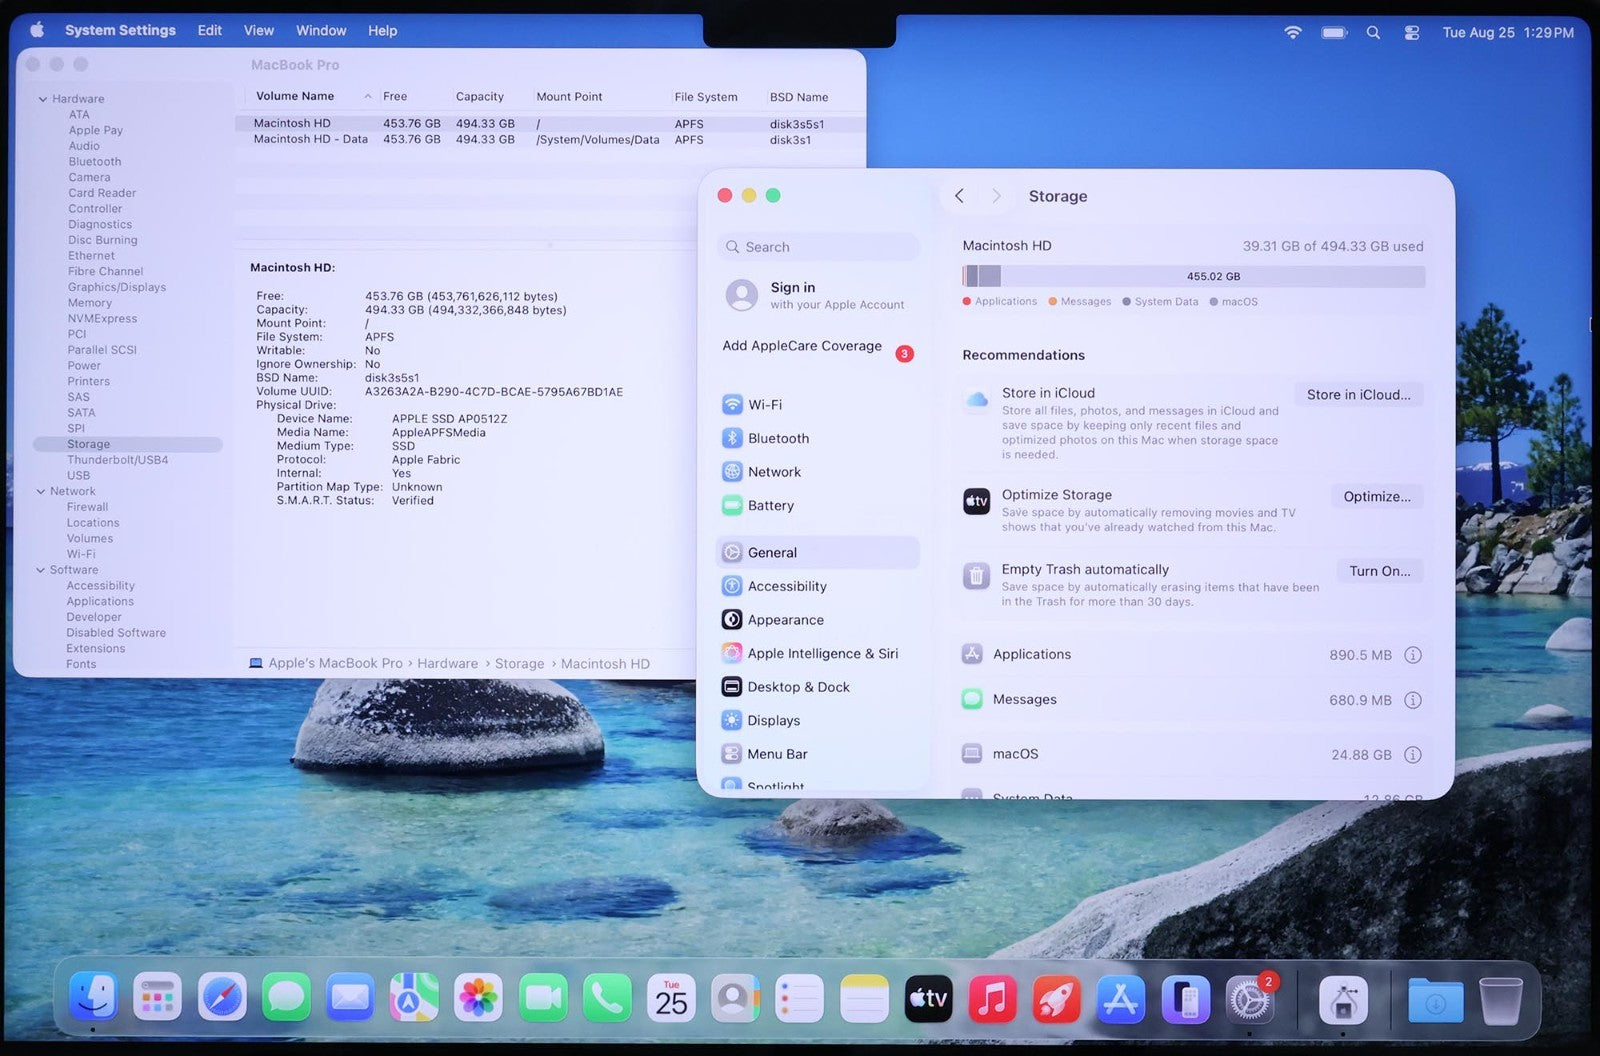1600x1056 pixels.
Task: Open the Downloads folder in the Dock
Action: [1435, 999]
